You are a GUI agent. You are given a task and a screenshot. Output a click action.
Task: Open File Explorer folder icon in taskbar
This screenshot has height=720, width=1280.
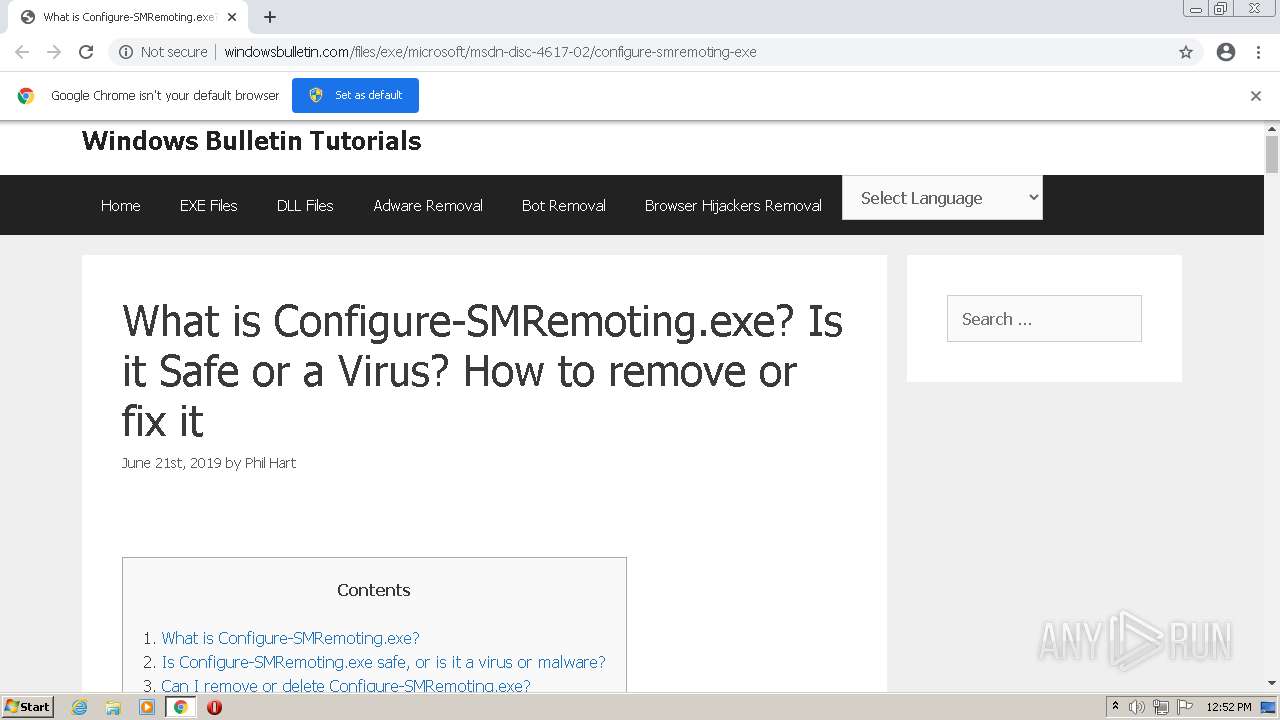[x=113, y=707]
